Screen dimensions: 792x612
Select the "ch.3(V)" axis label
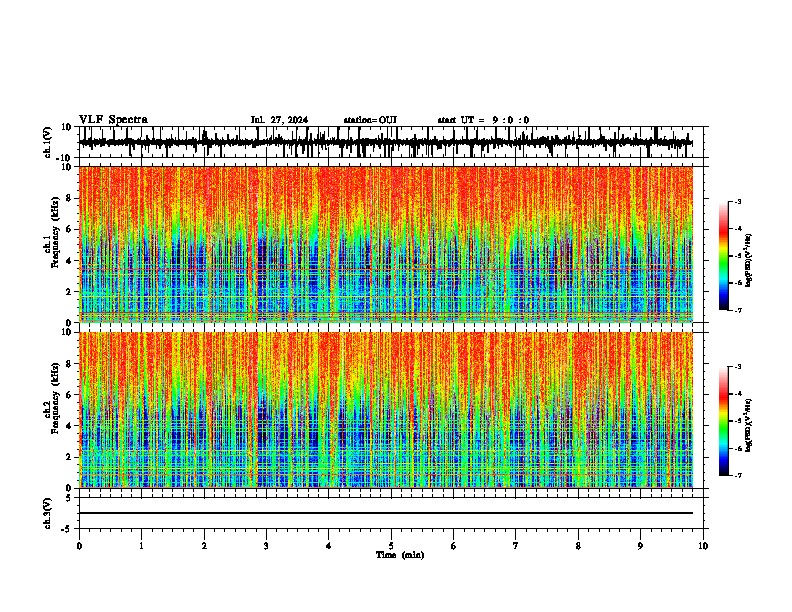coord(47,513)
